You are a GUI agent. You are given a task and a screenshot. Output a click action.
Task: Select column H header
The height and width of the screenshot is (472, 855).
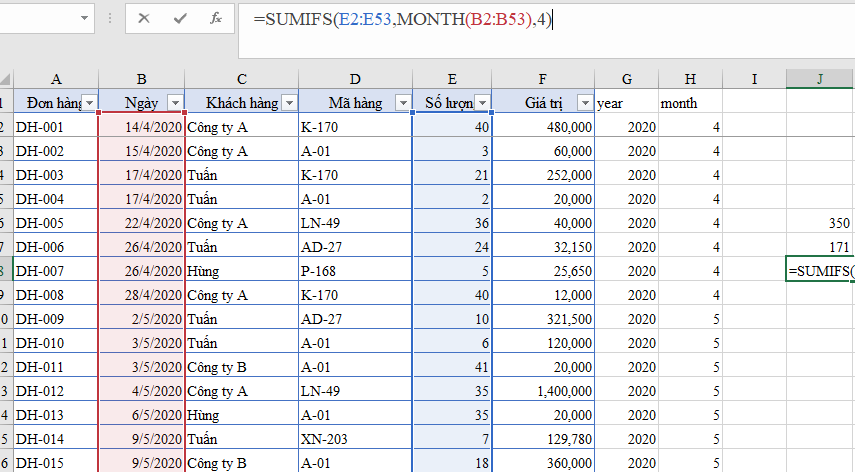[x=690, y=79]
